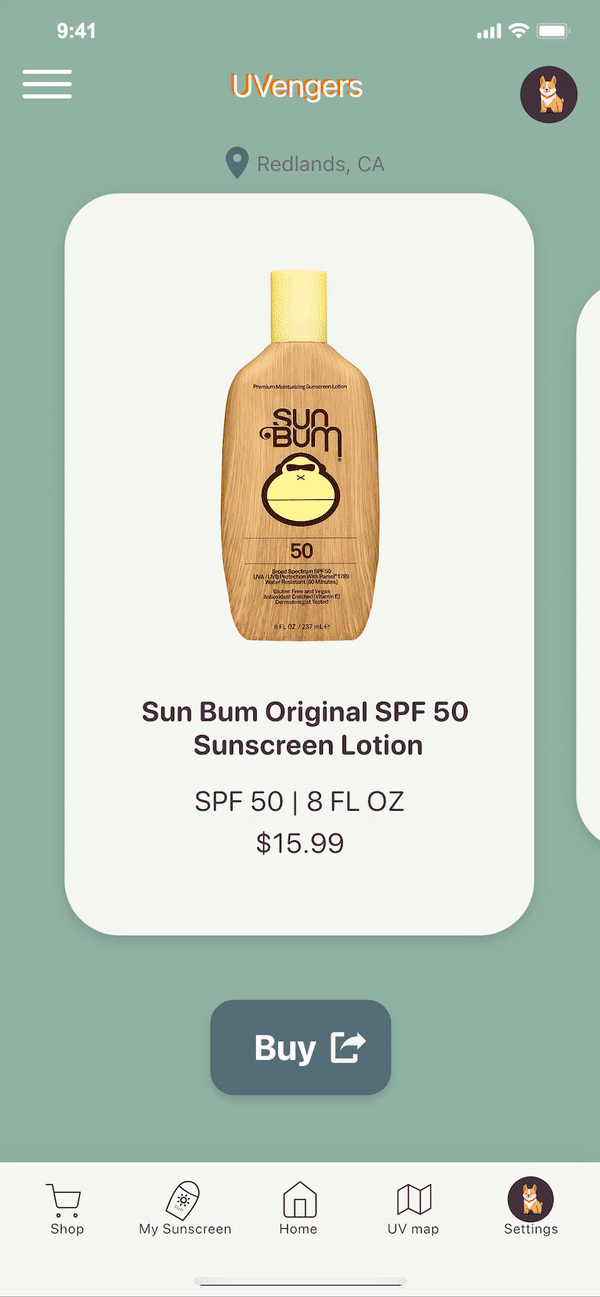Tap the $15.99 price text

click(x=300, y=843)
